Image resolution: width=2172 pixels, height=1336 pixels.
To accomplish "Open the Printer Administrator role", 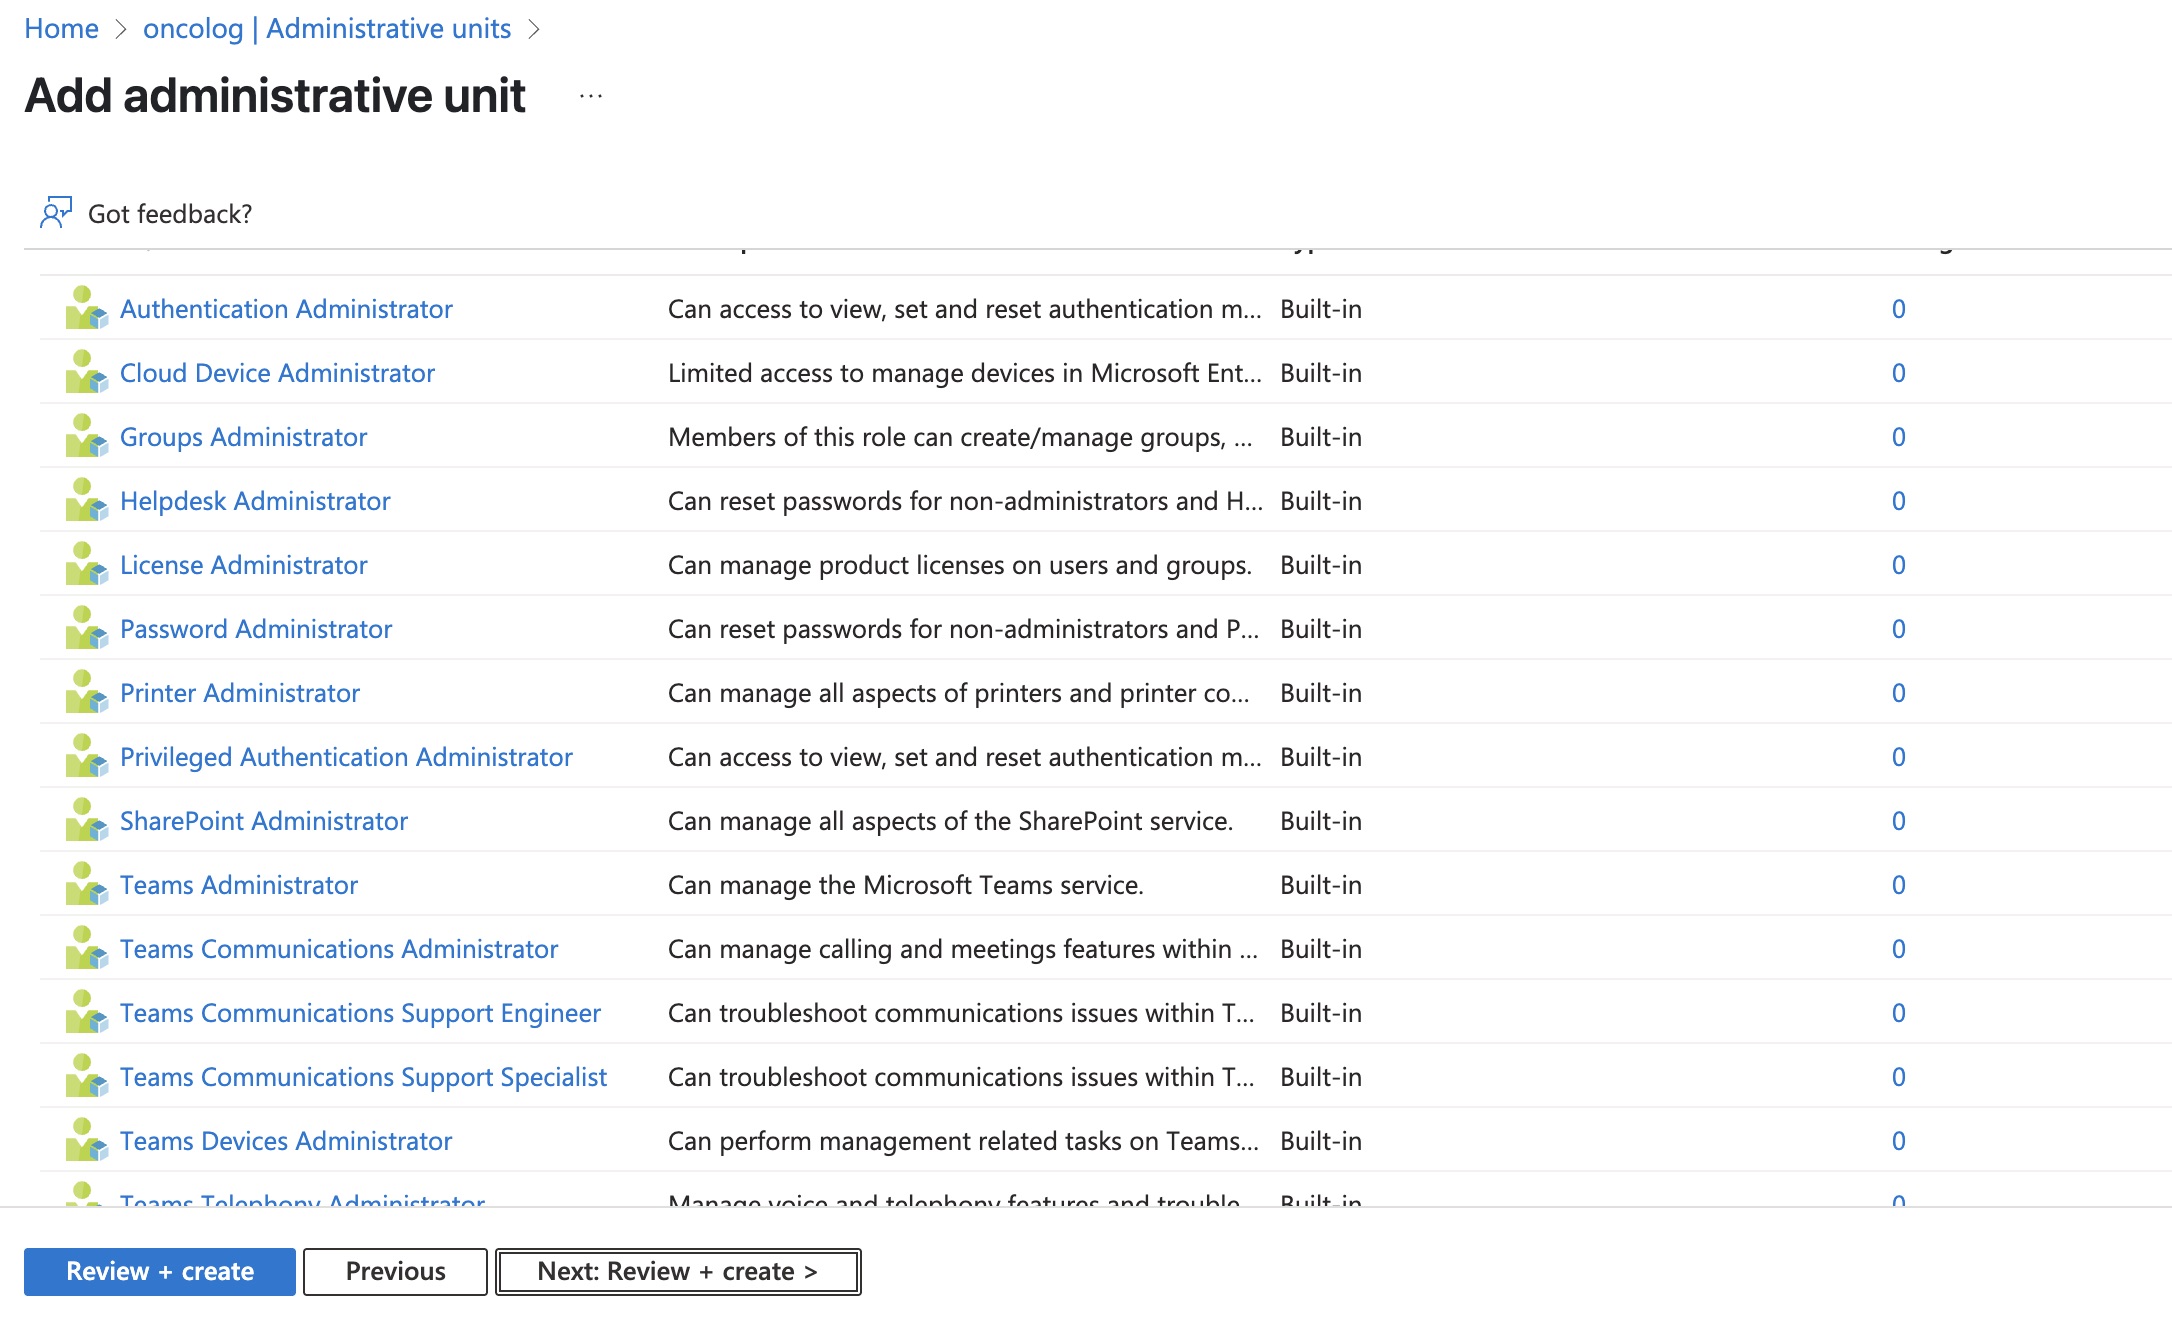I will (240, 693).
